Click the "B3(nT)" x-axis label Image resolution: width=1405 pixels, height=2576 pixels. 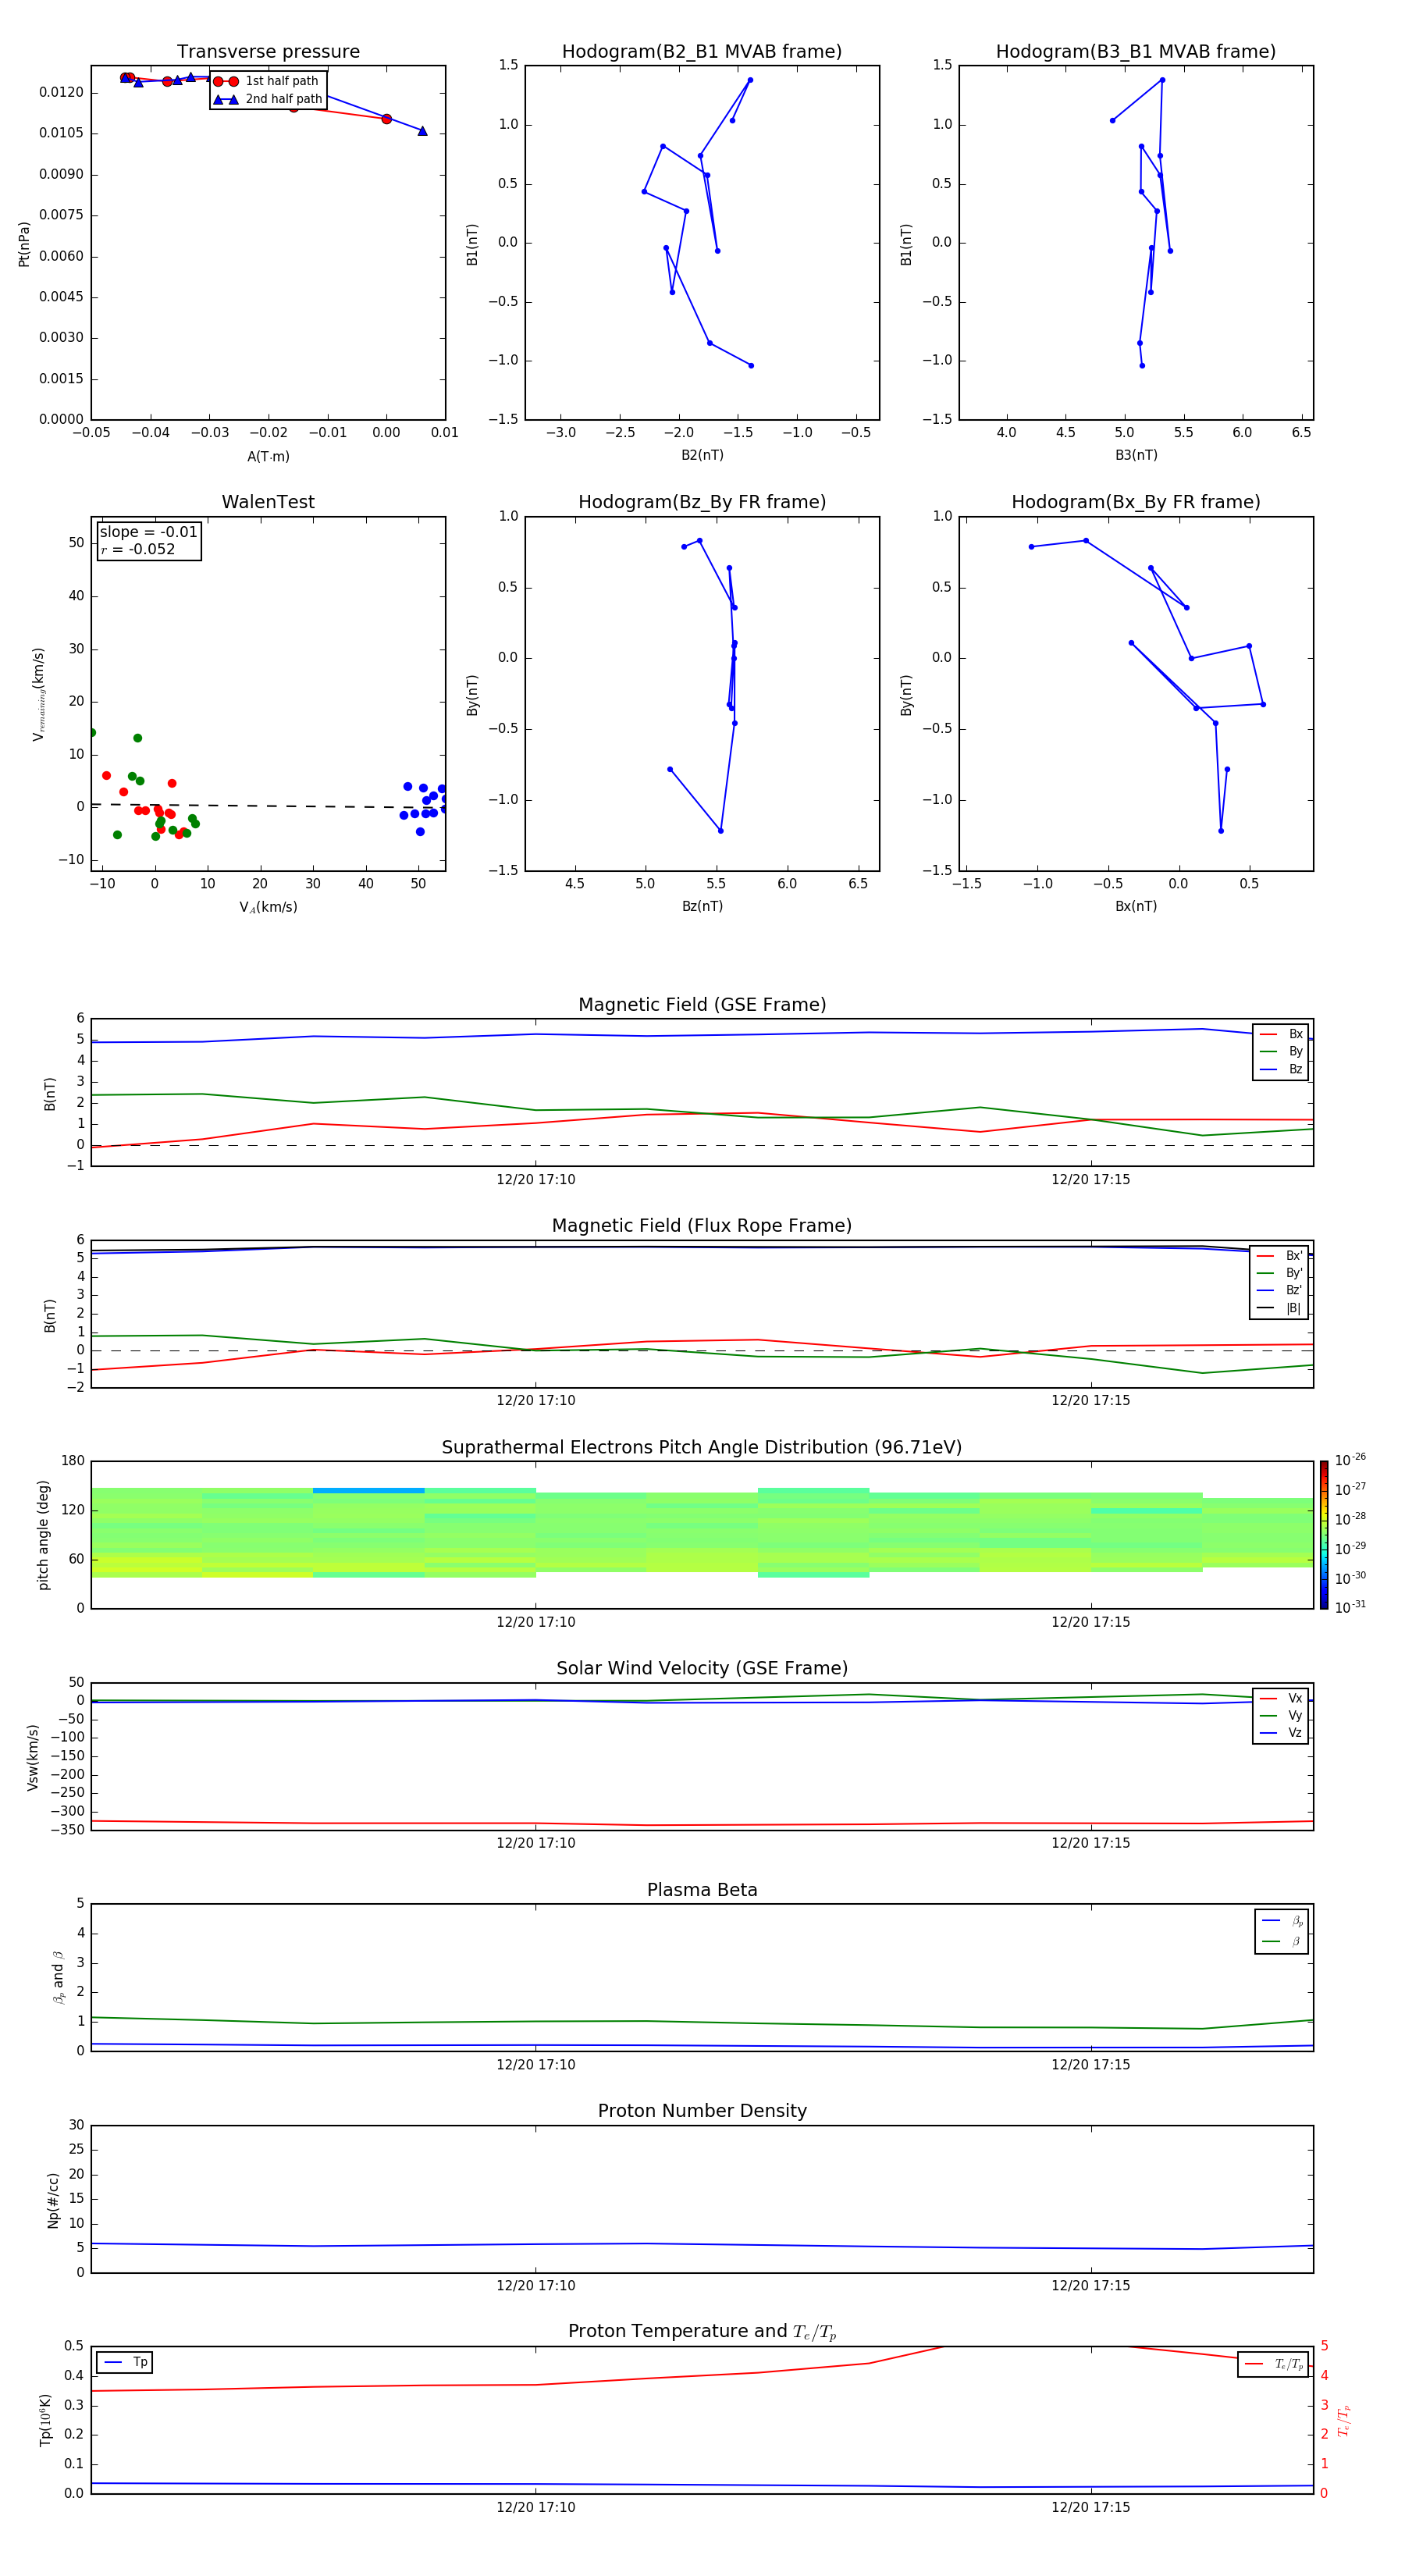[1136, 455]
